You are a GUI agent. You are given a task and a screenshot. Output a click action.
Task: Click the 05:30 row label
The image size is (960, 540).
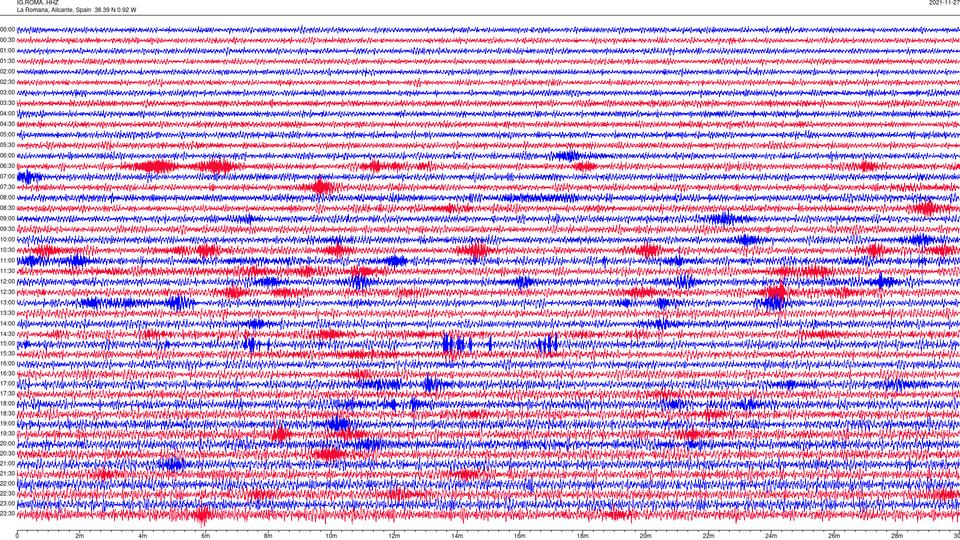tap(7, 145)
